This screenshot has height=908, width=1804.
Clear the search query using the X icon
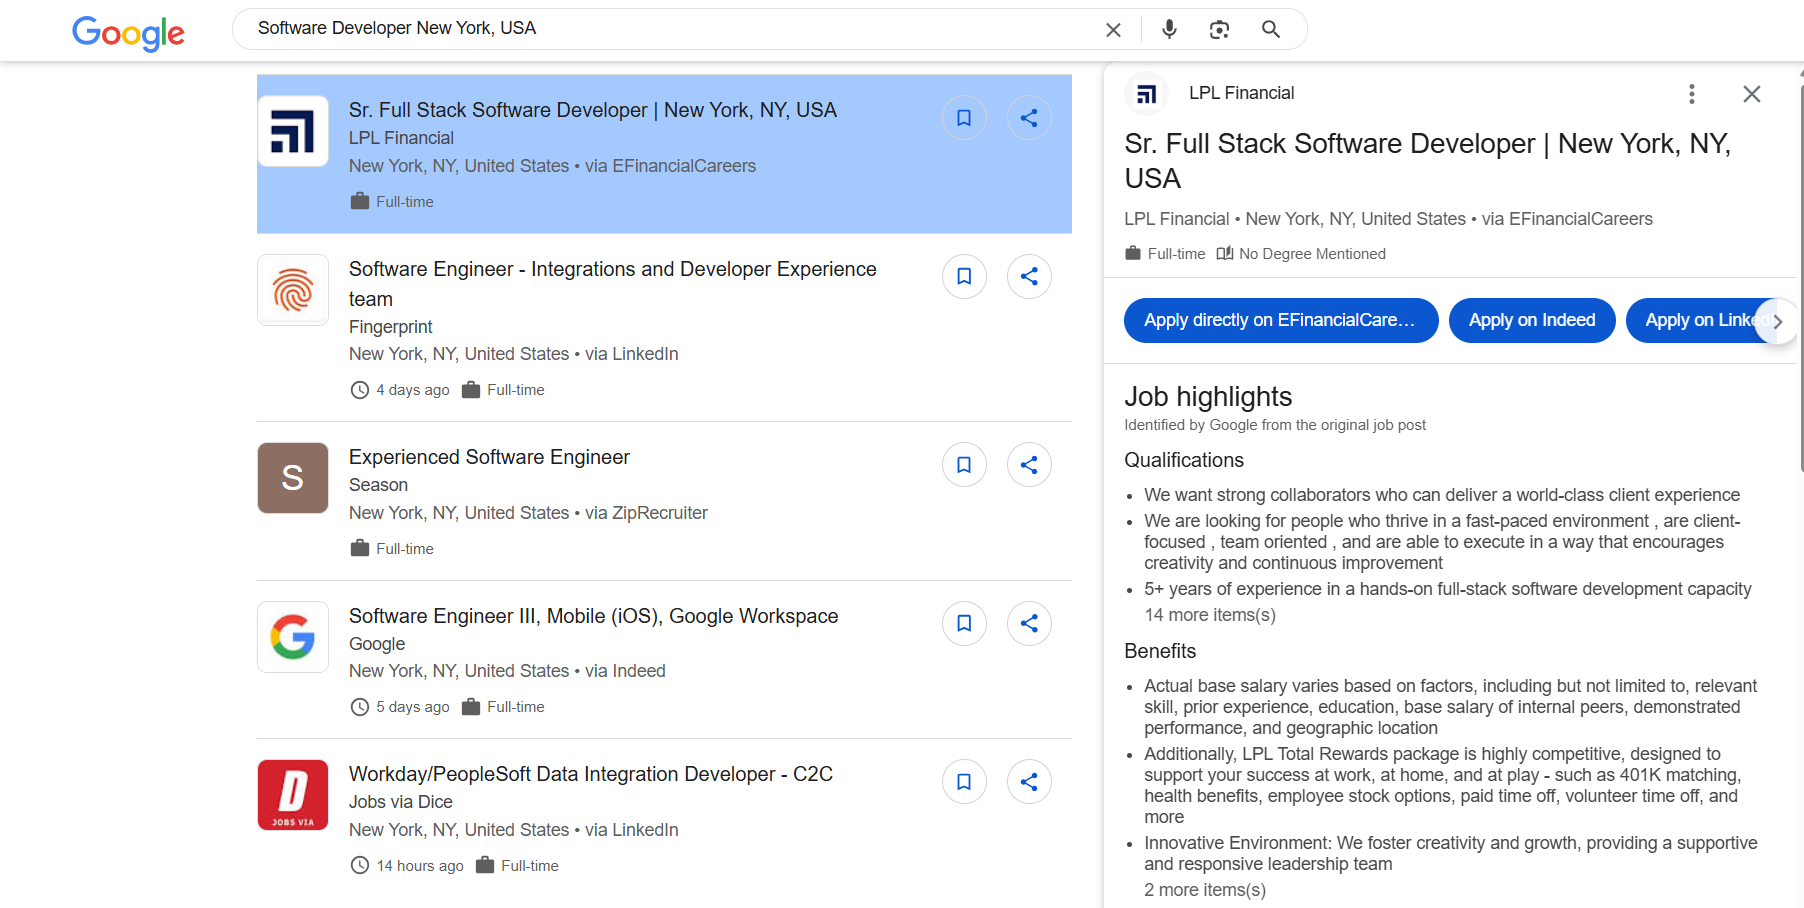[x=1113, y=29]
